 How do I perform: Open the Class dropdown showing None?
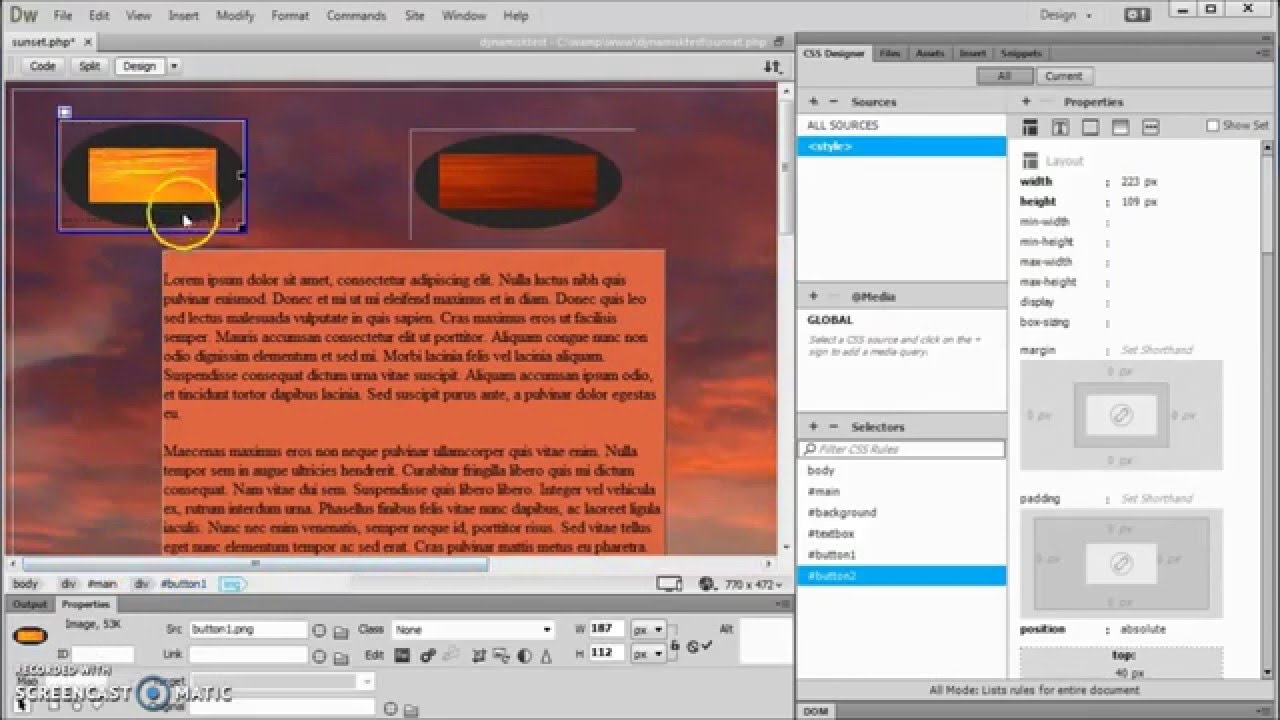click(x=472, y=630)
